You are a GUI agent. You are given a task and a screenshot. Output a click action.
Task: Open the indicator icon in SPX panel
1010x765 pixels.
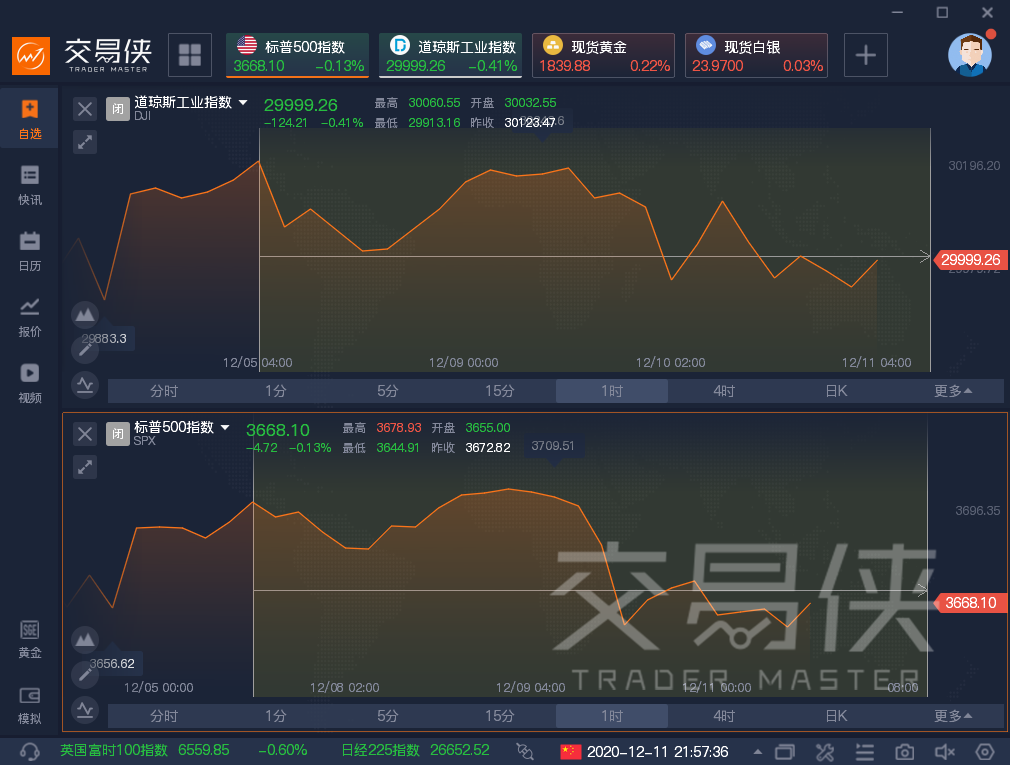85,710
